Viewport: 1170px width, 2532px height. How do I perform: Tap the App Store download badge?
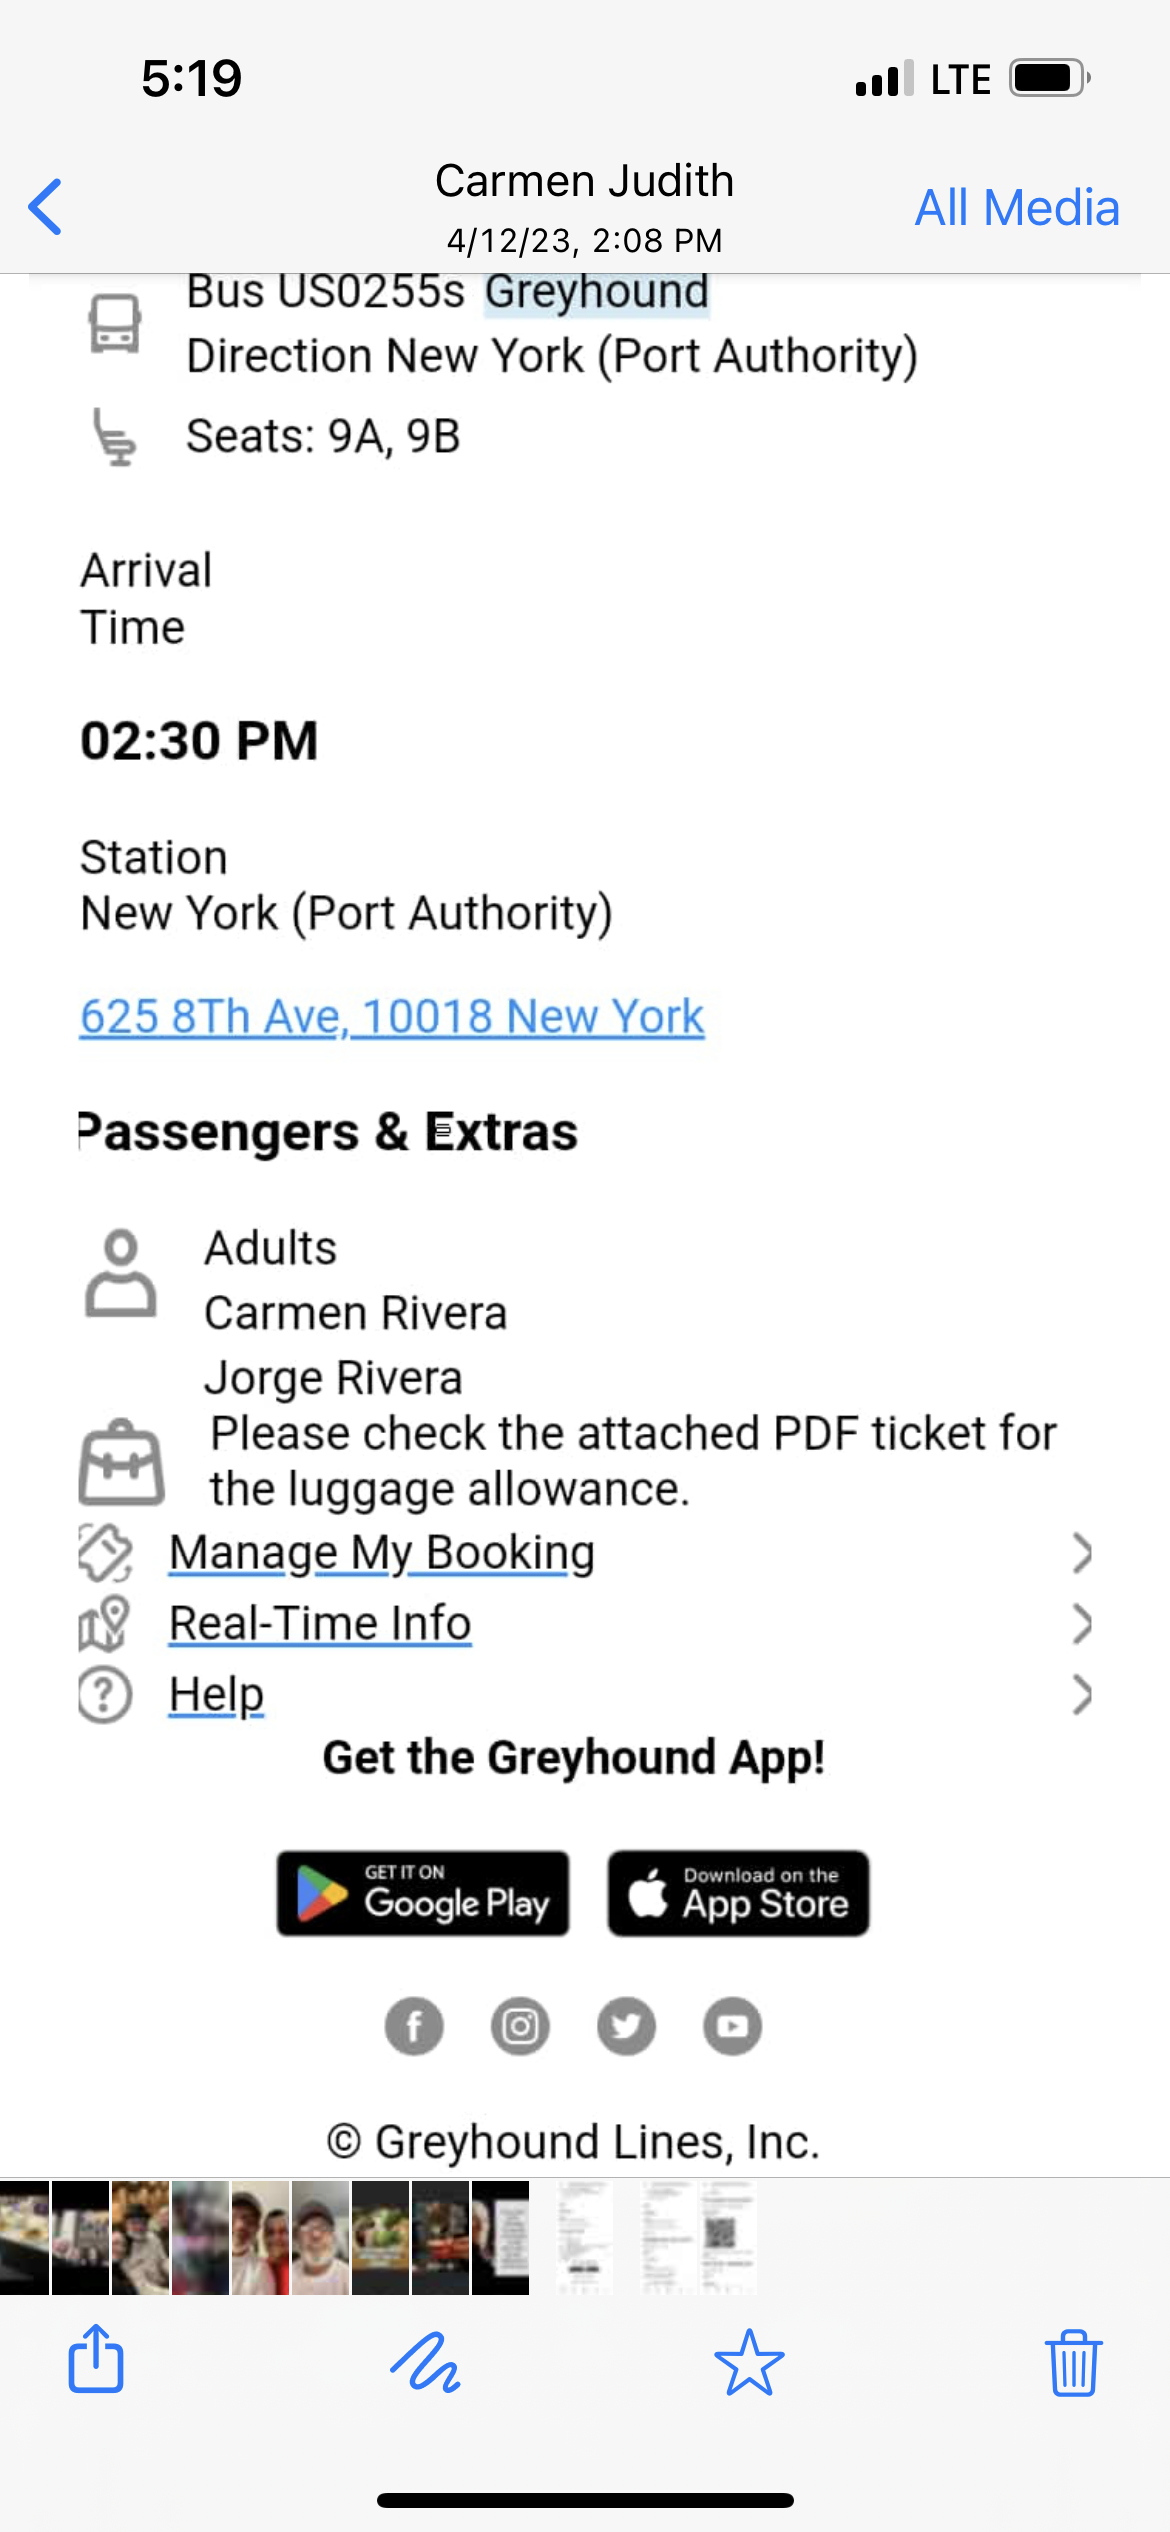click(x=739, y=1894)
